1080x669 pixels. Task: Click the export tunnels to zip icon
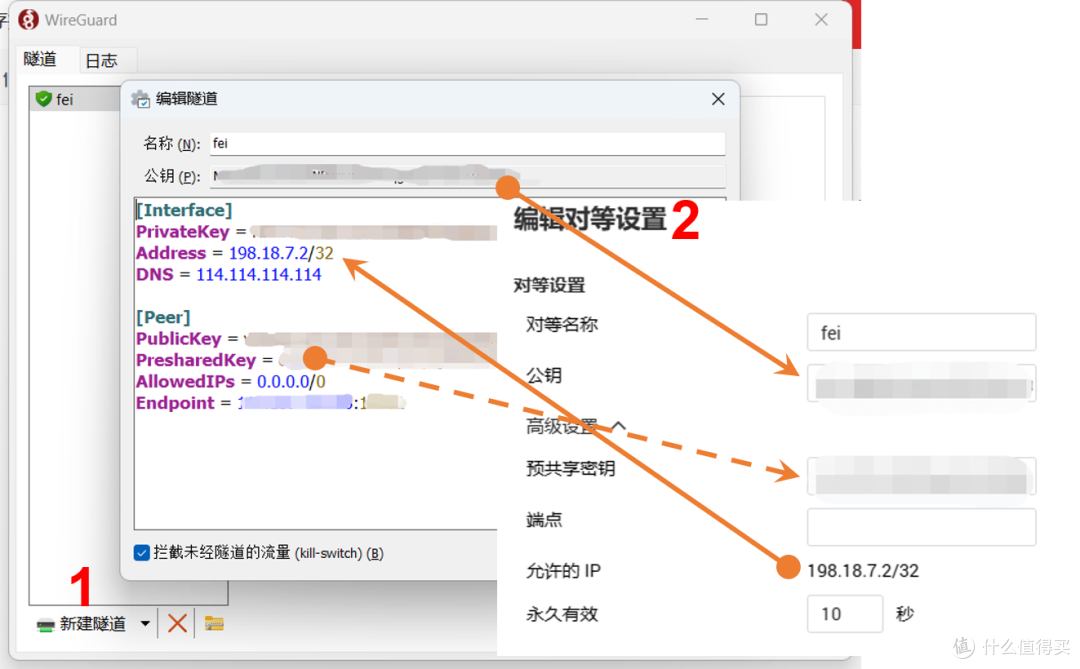coord(214,624)
